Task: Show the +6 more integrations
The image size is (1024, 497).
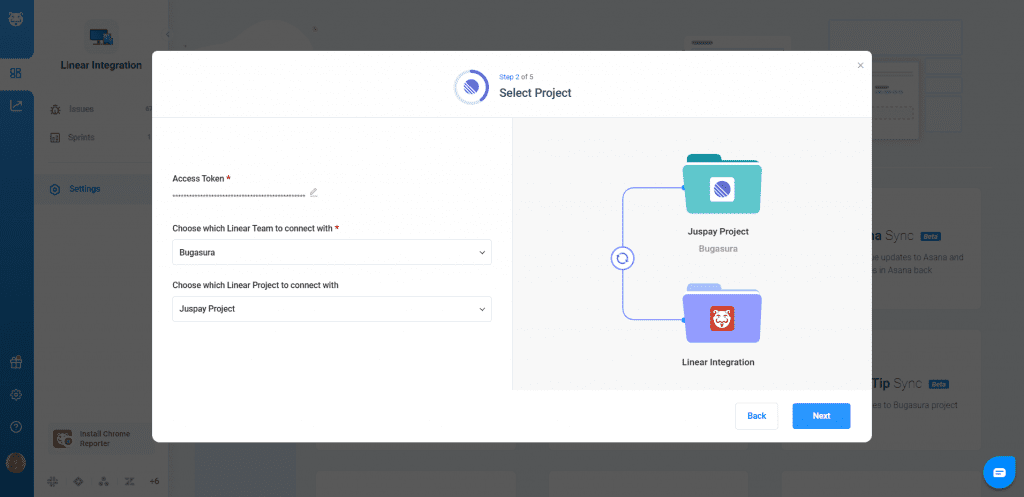Action: coord(154,481)
